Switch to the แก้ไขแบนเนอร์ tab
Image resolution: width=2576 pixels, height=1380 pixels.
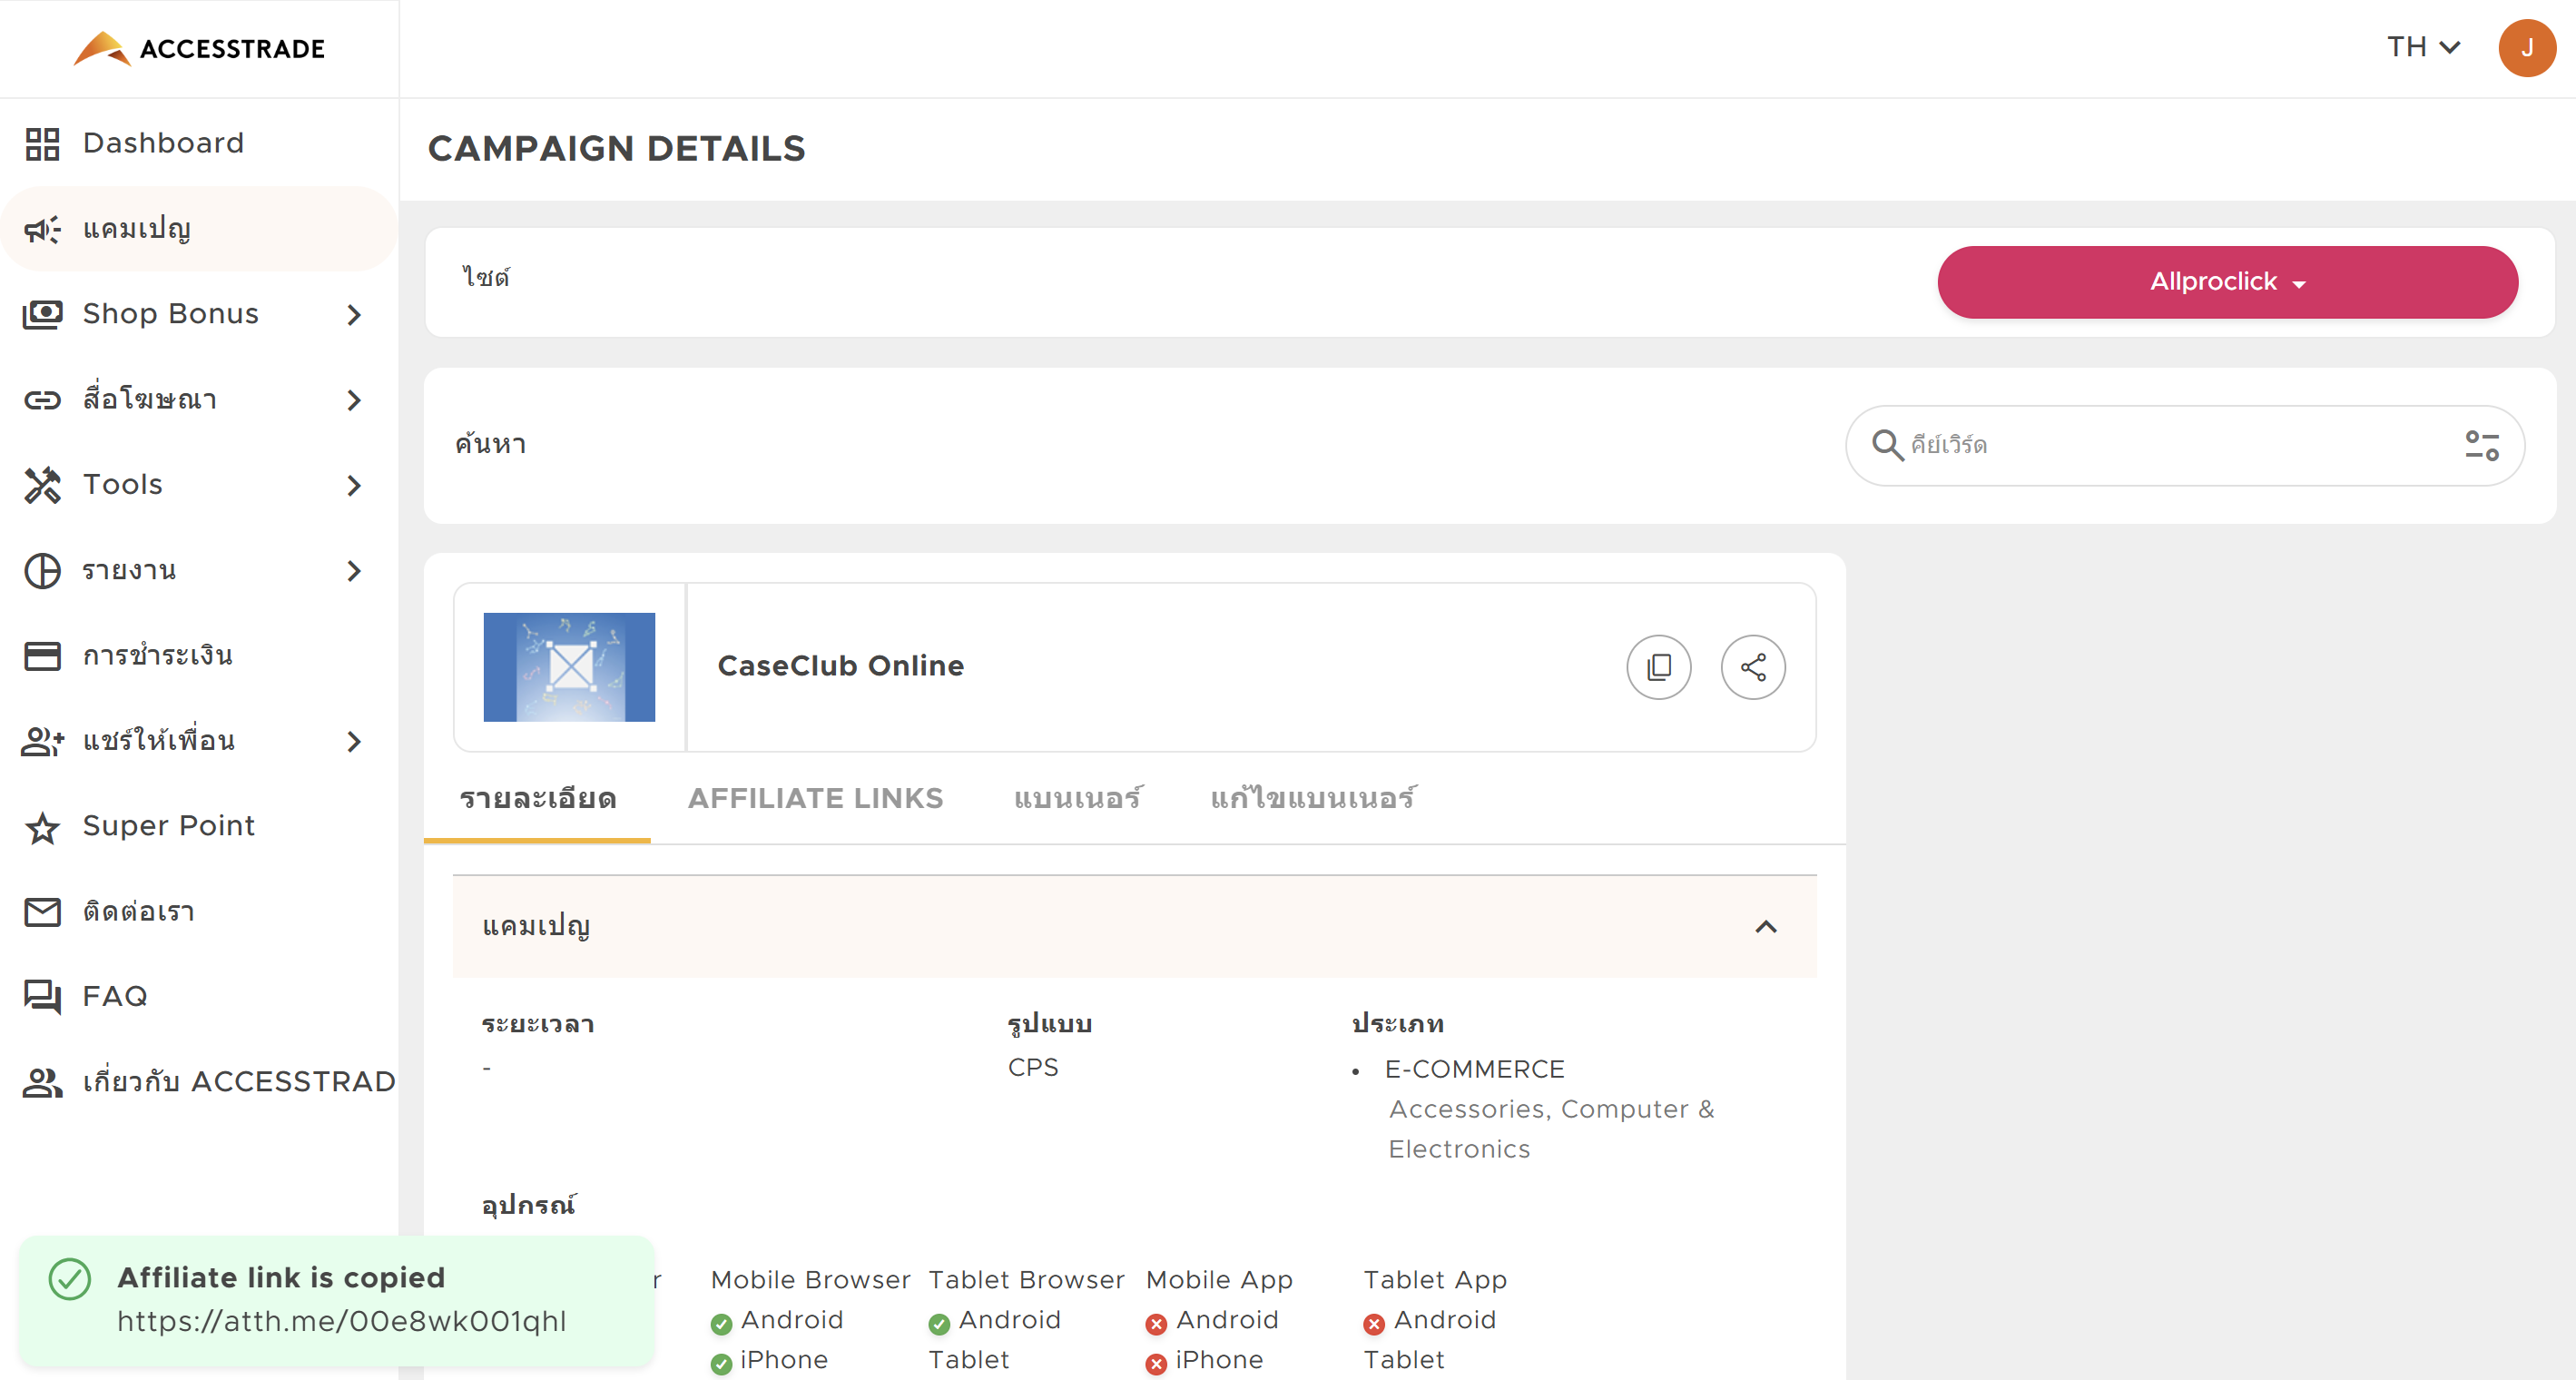(x=1313, y=798)
